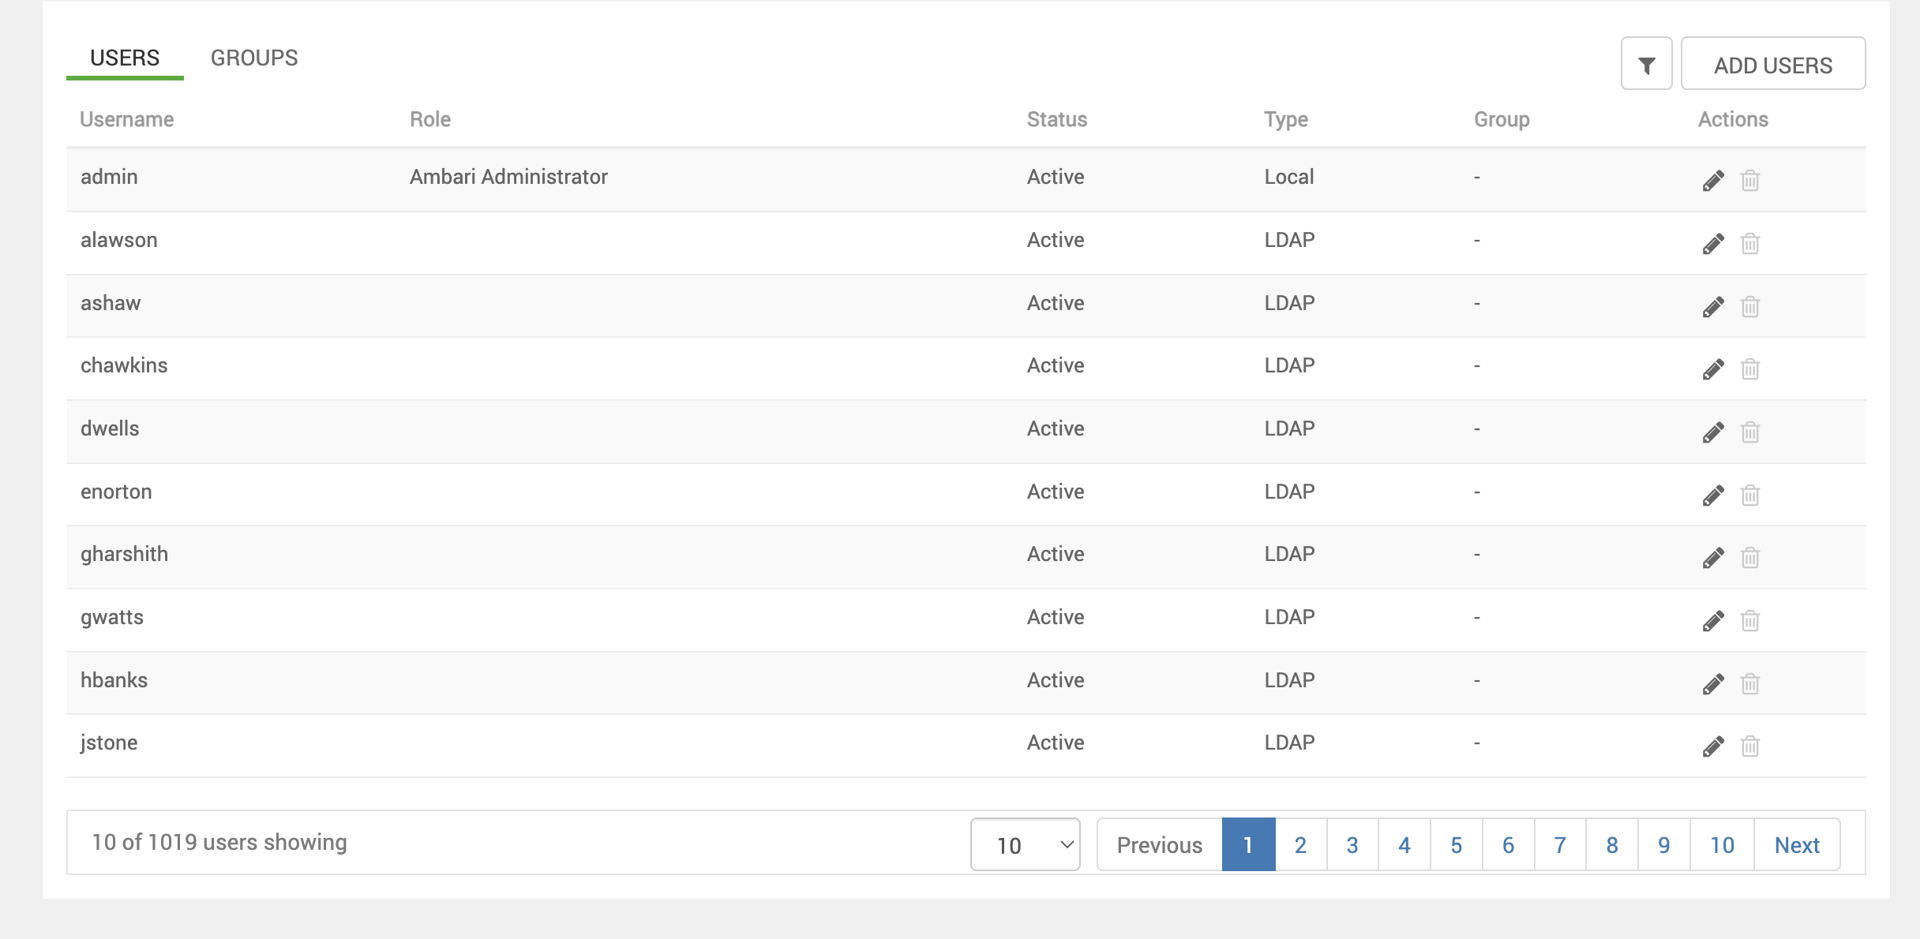Jump to page 5 of users
The image size is (1920, 939).
(x=1456, y=845)
